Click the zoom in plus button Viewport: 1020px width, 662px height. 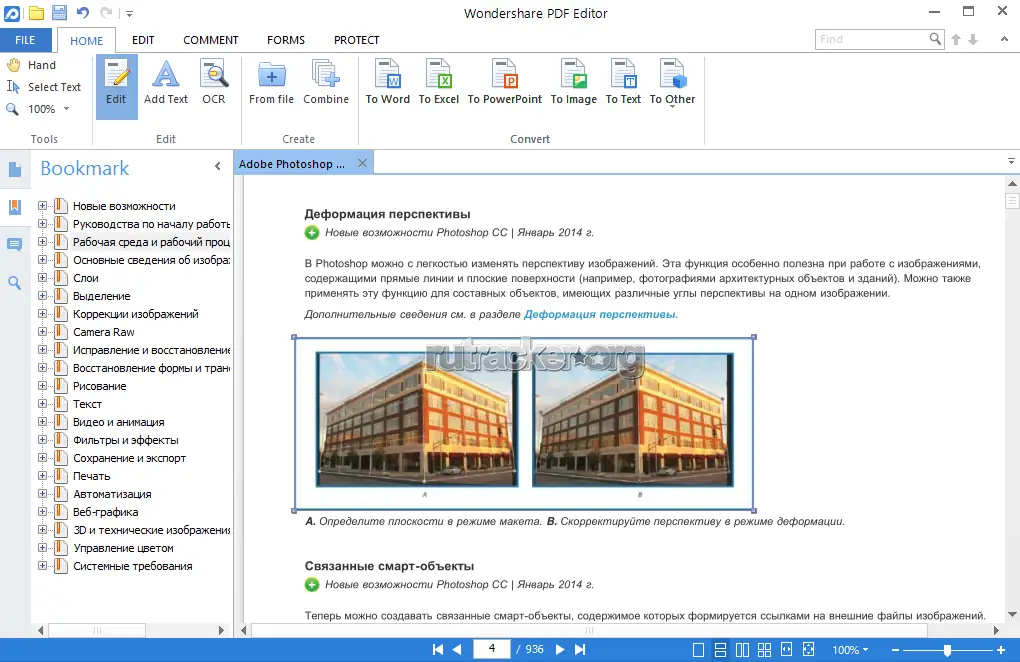pos(1000,650)
